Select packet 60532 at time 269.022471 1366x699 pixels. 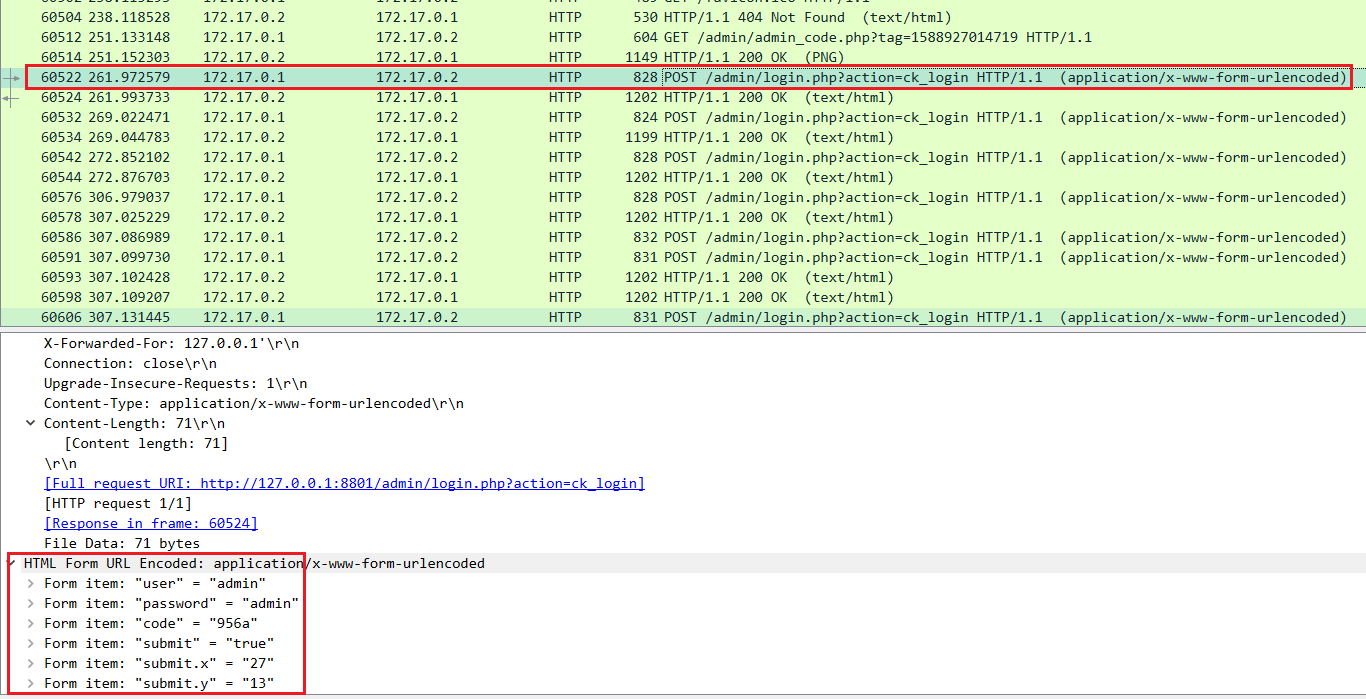tap(683, 117)
